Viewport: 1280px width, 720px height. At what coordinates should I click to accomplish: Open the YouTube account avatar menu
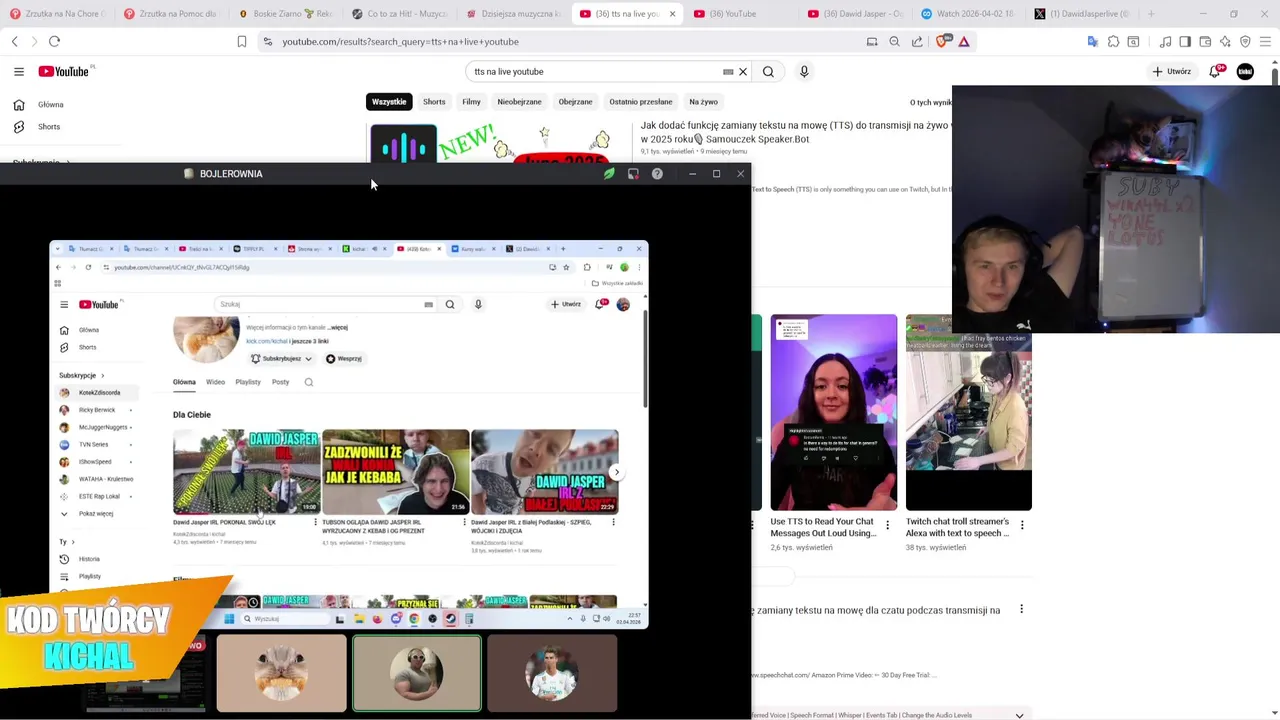point(1245,71)
